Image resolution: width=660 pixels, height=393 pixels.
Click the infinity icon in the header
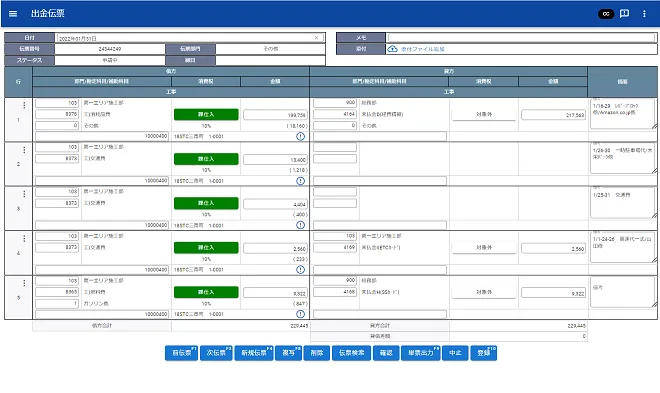606,14
